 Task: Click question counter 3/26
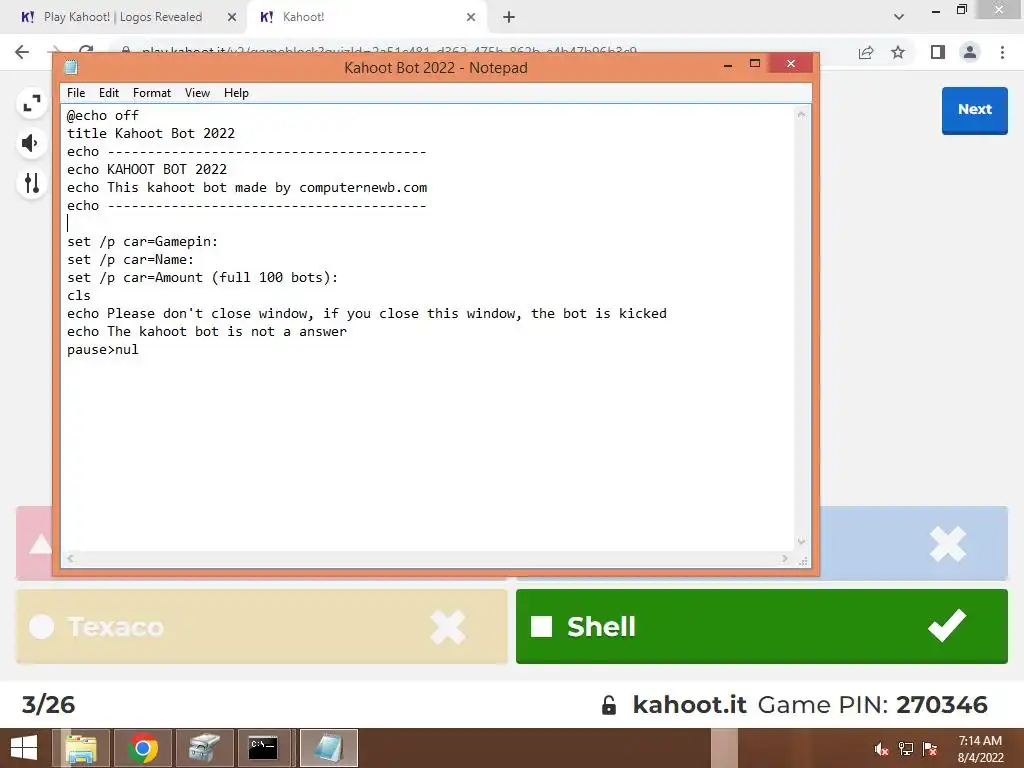tap(48, 705)
